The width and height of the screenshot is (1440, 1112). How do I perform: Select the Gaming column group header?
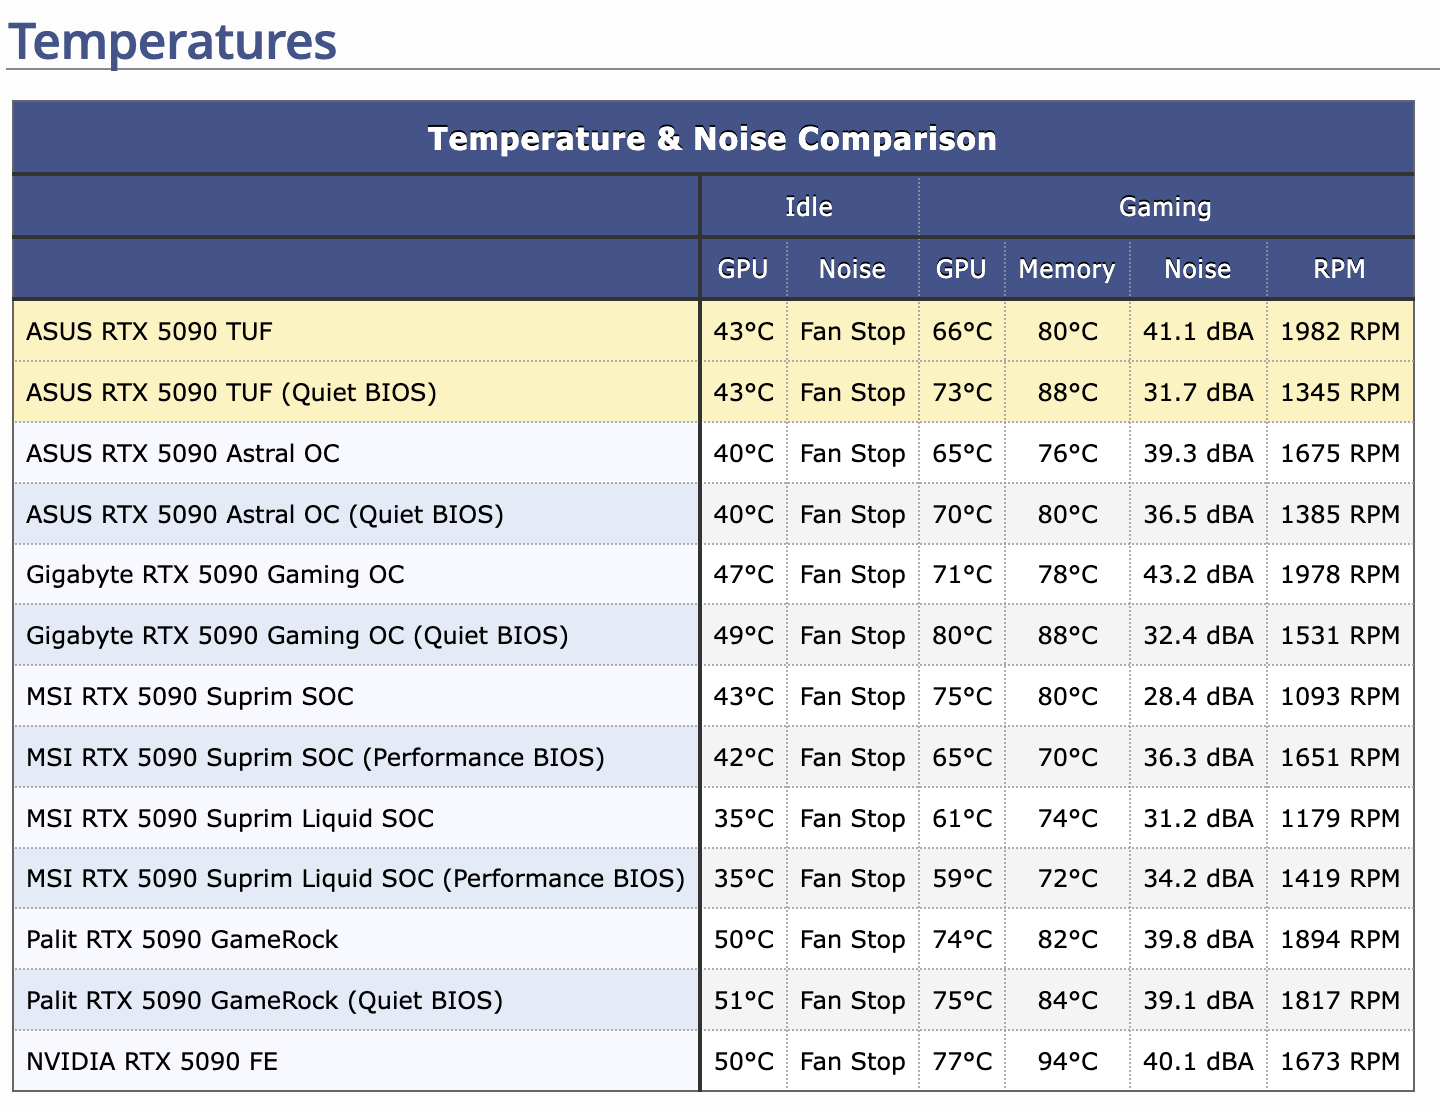[1165, 207]
